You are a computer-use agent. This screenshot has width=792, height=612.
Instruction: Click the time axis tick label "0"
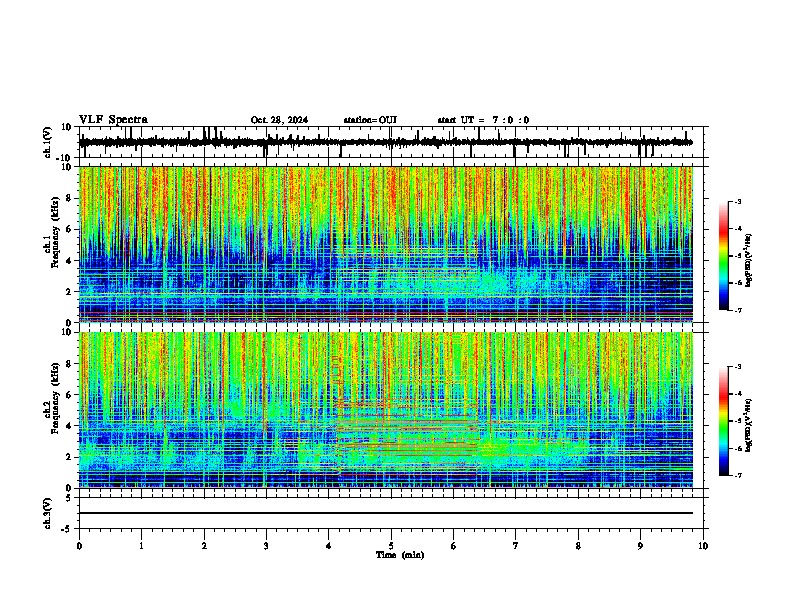79,546
